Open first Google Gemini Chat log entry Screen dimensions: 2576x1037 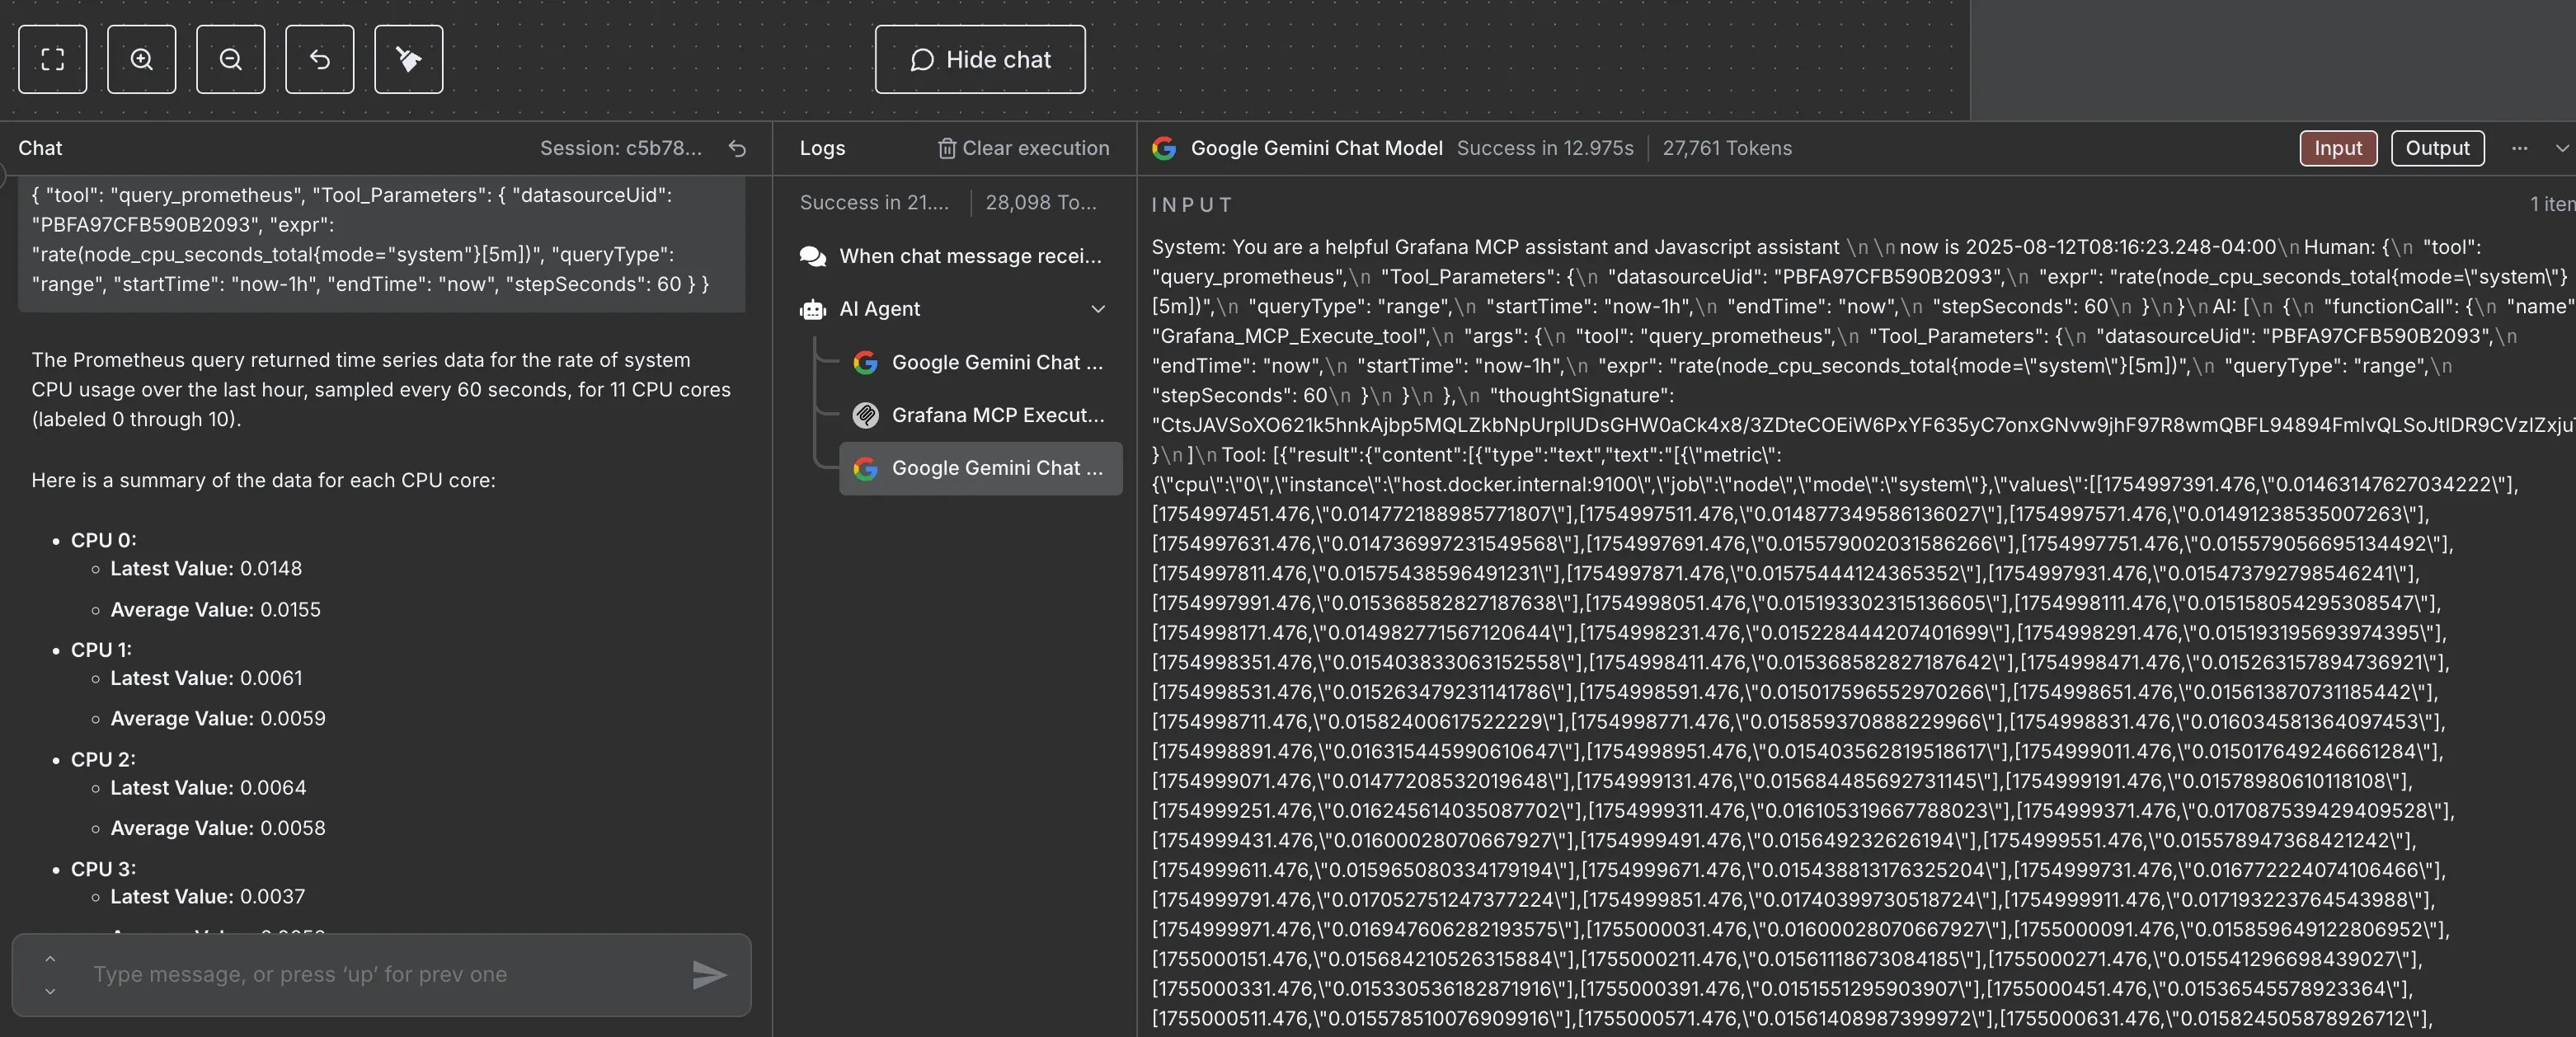coord(981,363)
